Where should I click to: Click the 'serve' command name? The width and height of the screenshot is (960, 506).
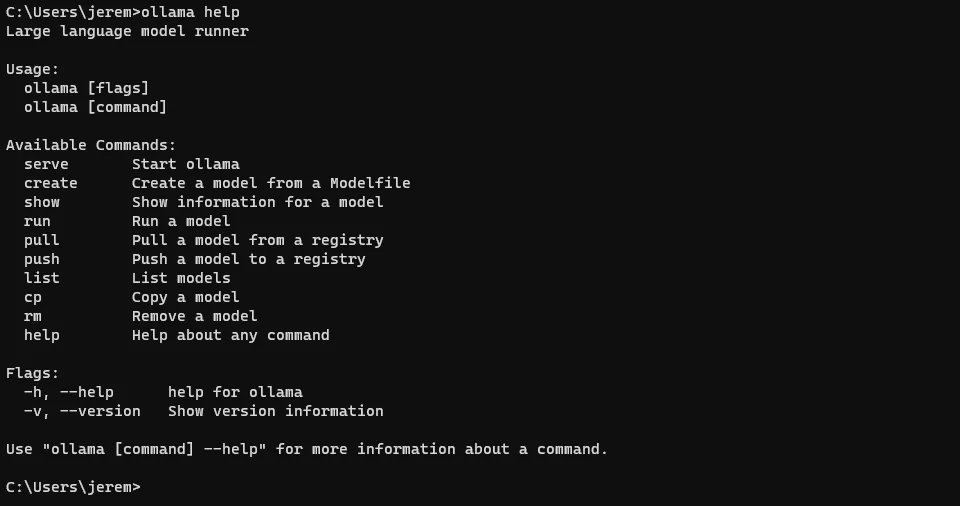click(x=47, y=164)
